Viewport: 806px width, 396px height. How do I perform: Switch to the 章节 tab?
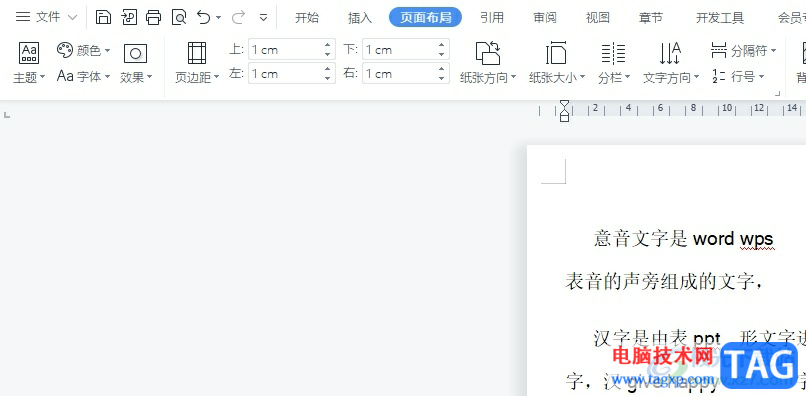click(651, 18)
